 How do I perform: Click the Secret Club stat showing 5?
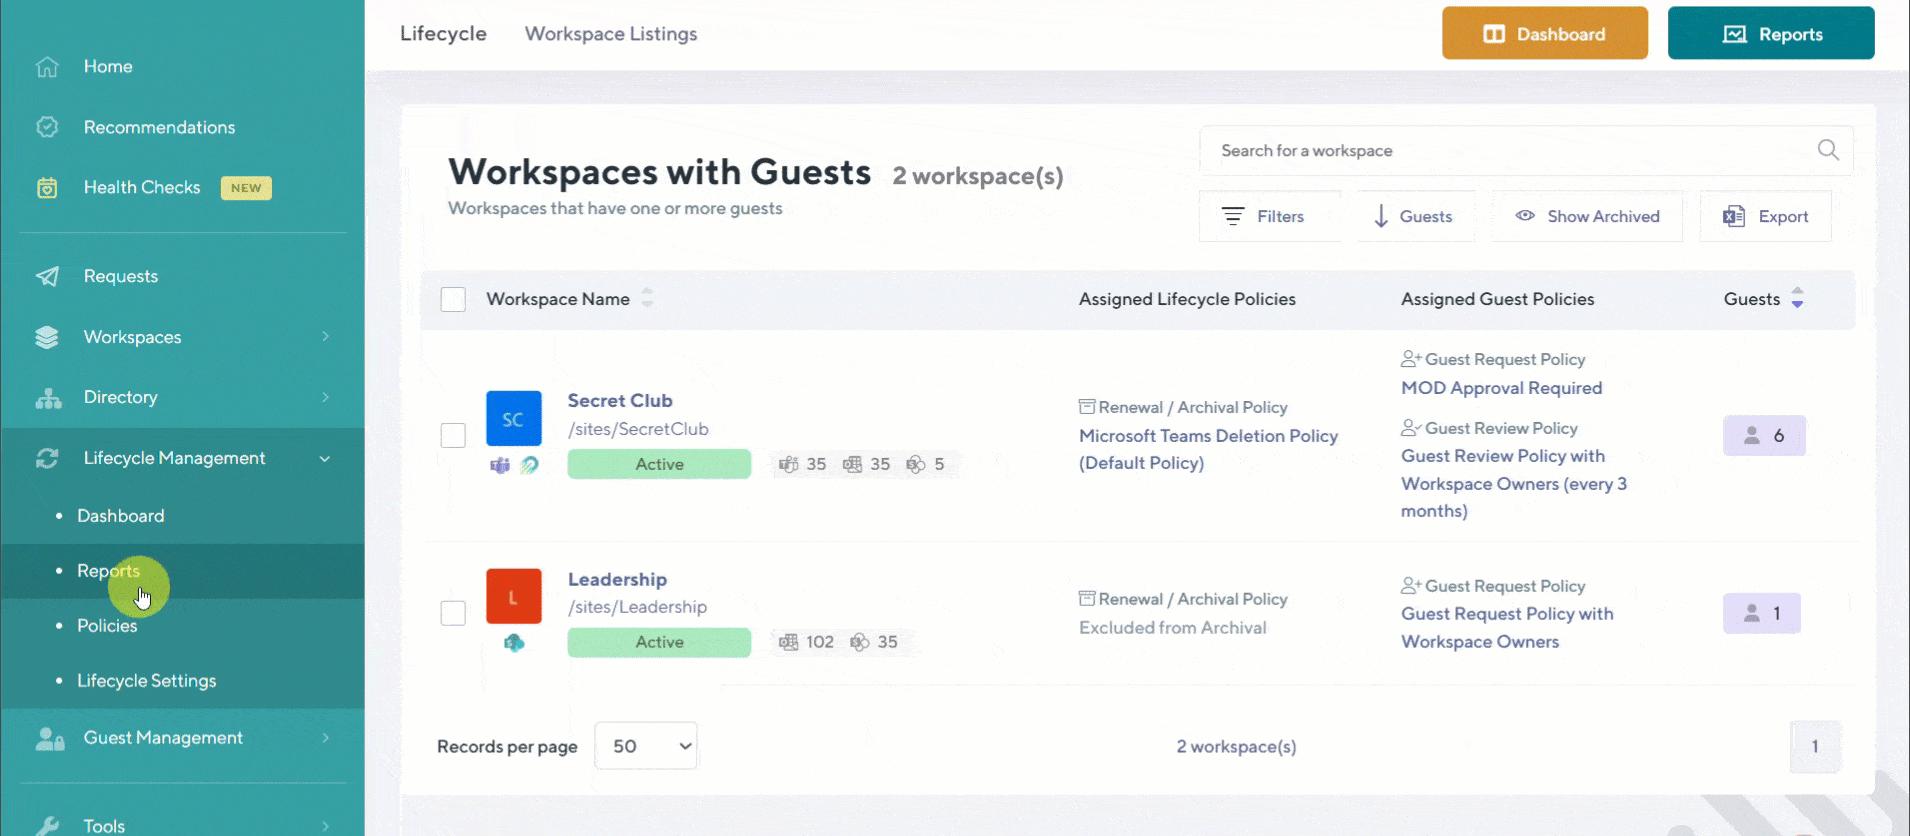[926, 464]
